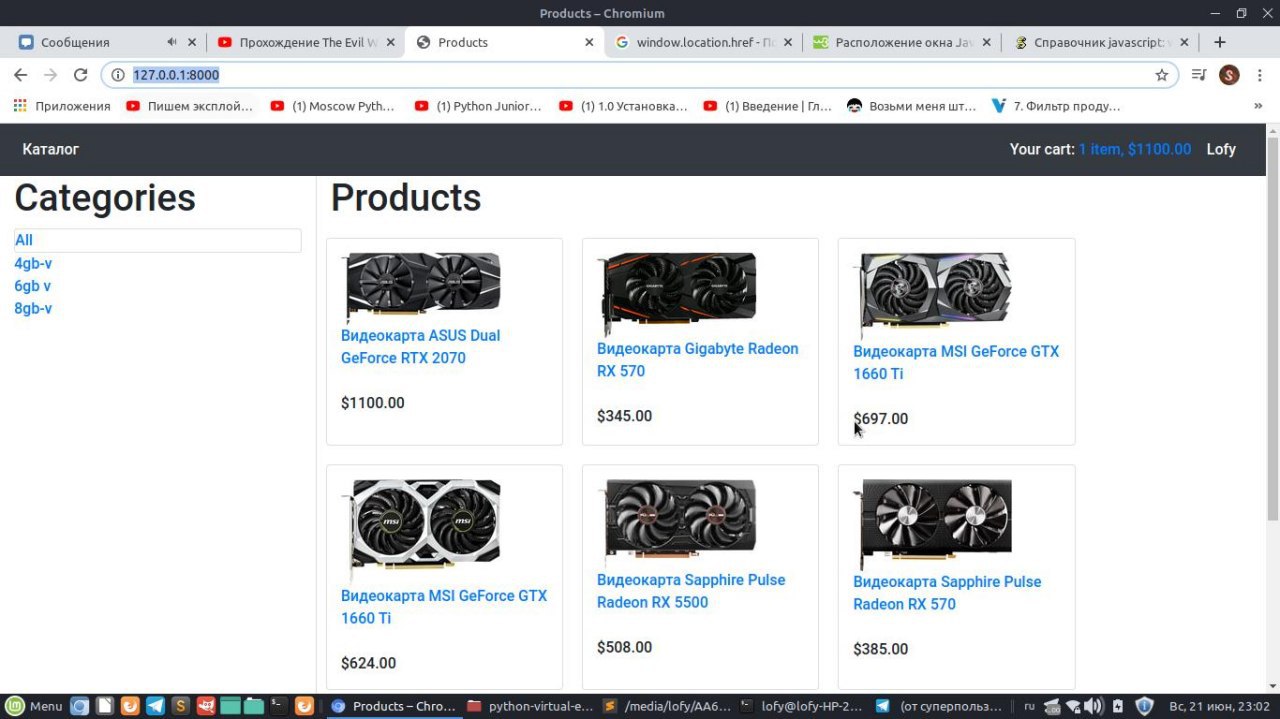The width and height of the screenshot is (1280, 719).
Task: Open the text editor launcher in the panel
Action: click(x=104, y=706)
